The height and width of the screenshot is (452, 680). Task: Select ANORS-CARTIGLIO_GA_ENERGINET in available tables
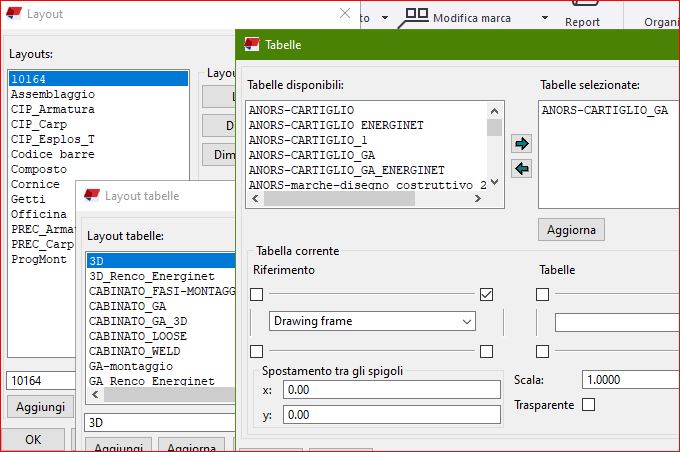pos(346,170)
